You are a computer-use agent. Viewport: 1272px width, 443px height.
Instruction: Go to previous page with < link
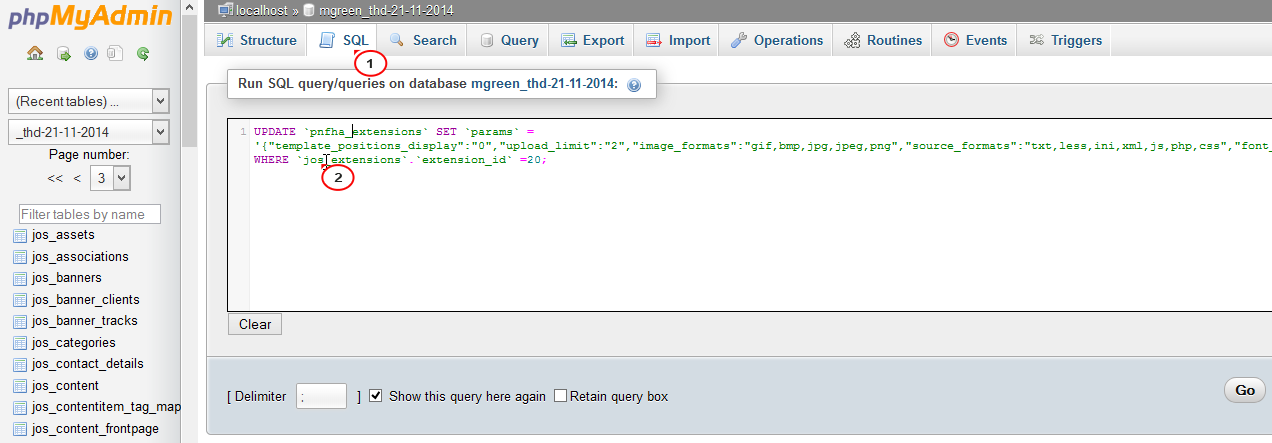click(x=76, y=178)
